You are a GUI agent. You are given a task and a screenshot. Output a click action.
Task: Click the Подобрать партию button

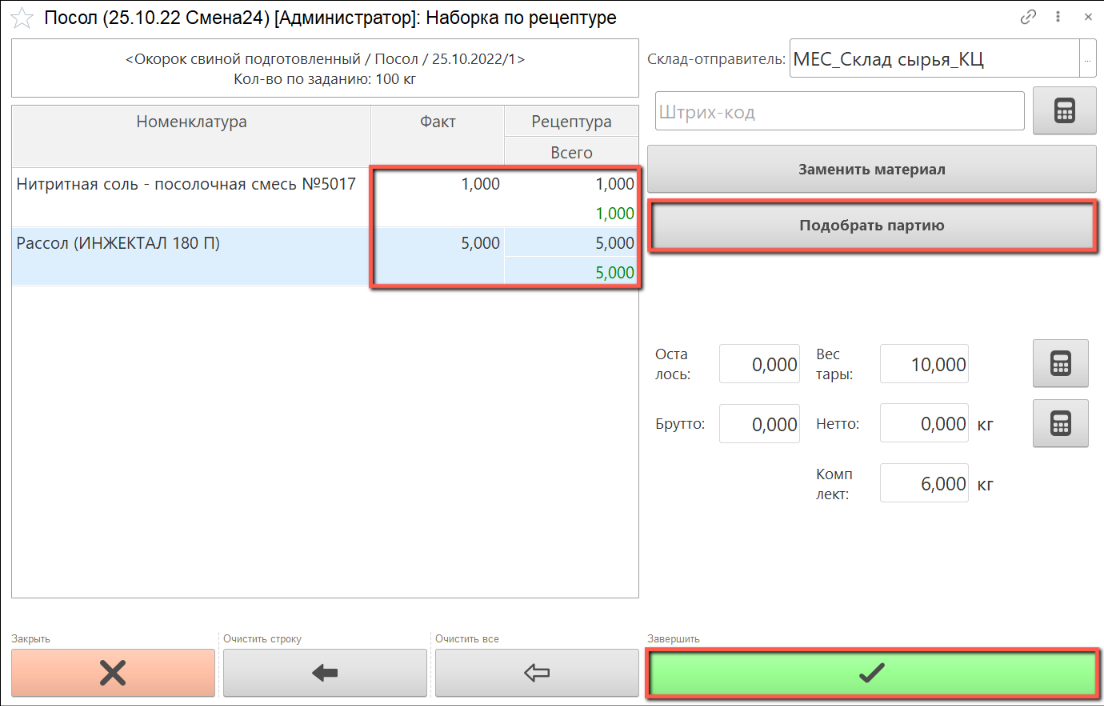[871, 226]
